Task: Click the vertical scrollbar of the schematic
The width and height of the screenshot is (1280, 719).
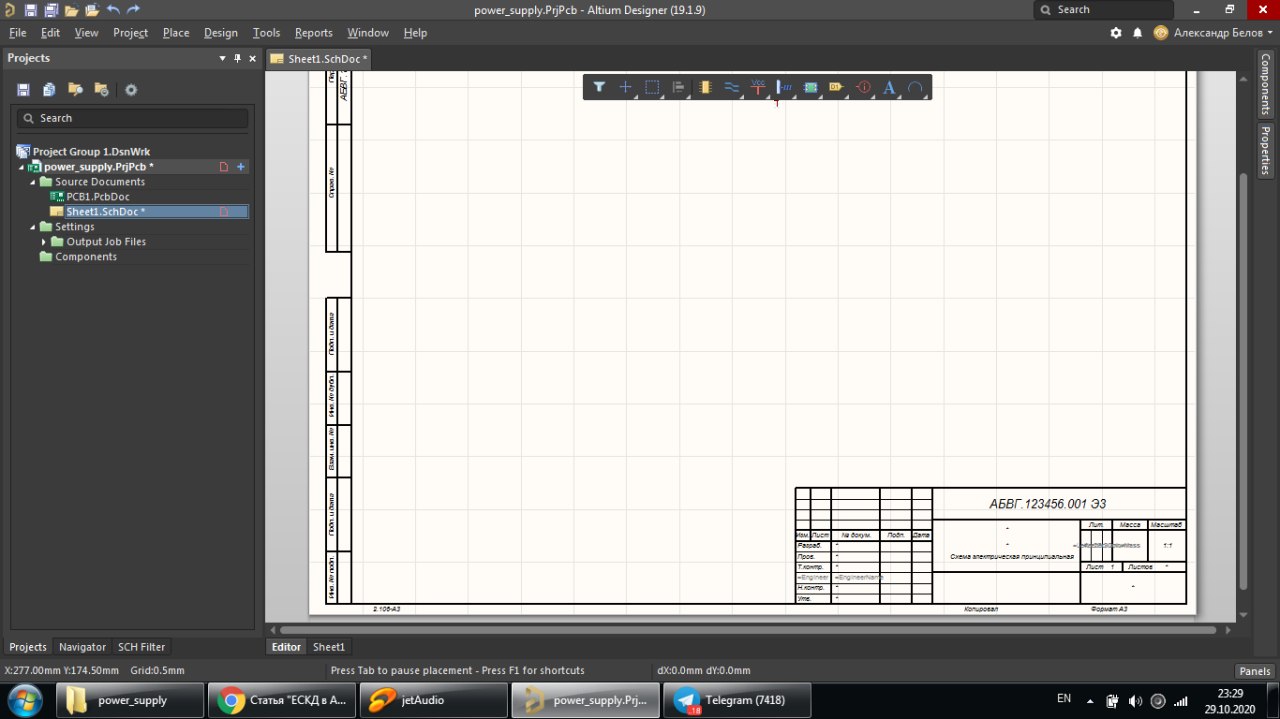Action: [x=1243, y=382]
